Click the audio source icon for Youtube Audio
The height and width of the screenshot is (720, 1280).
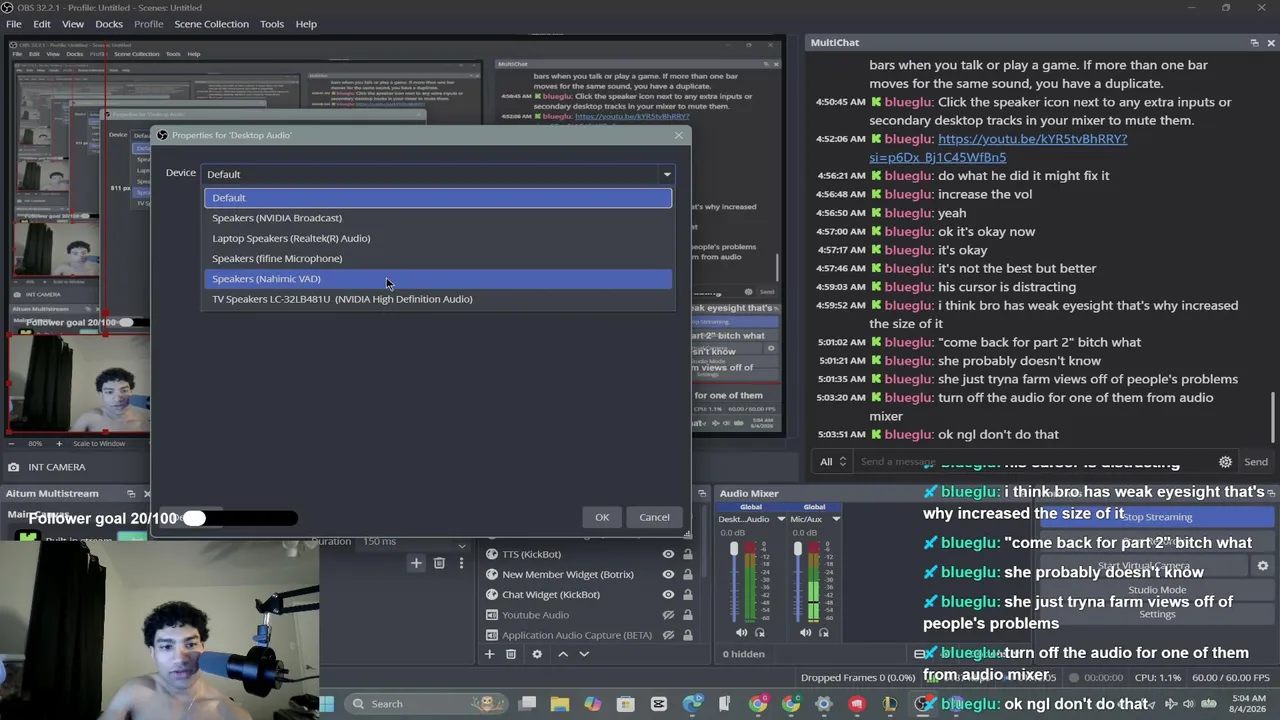click(x=491, y=615)
